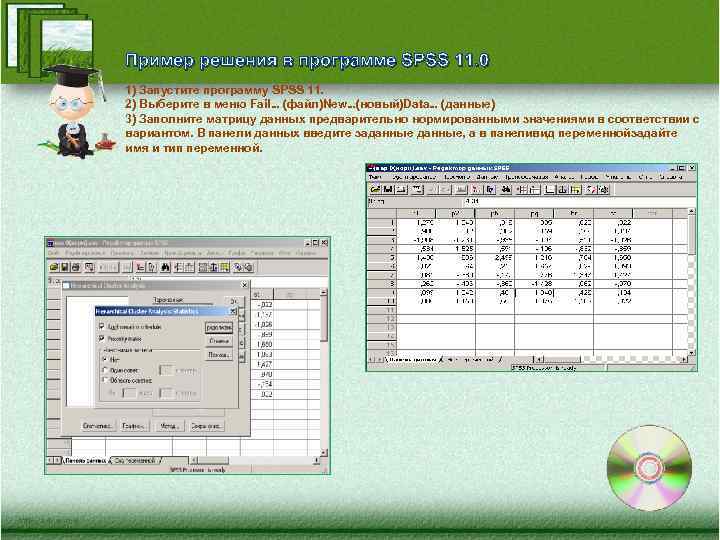The width and height of the screenshot is (720, 540).
Task: Click scroll-right arrow in right window's horizontal scrollbar
Action: [x=684, y=359]
